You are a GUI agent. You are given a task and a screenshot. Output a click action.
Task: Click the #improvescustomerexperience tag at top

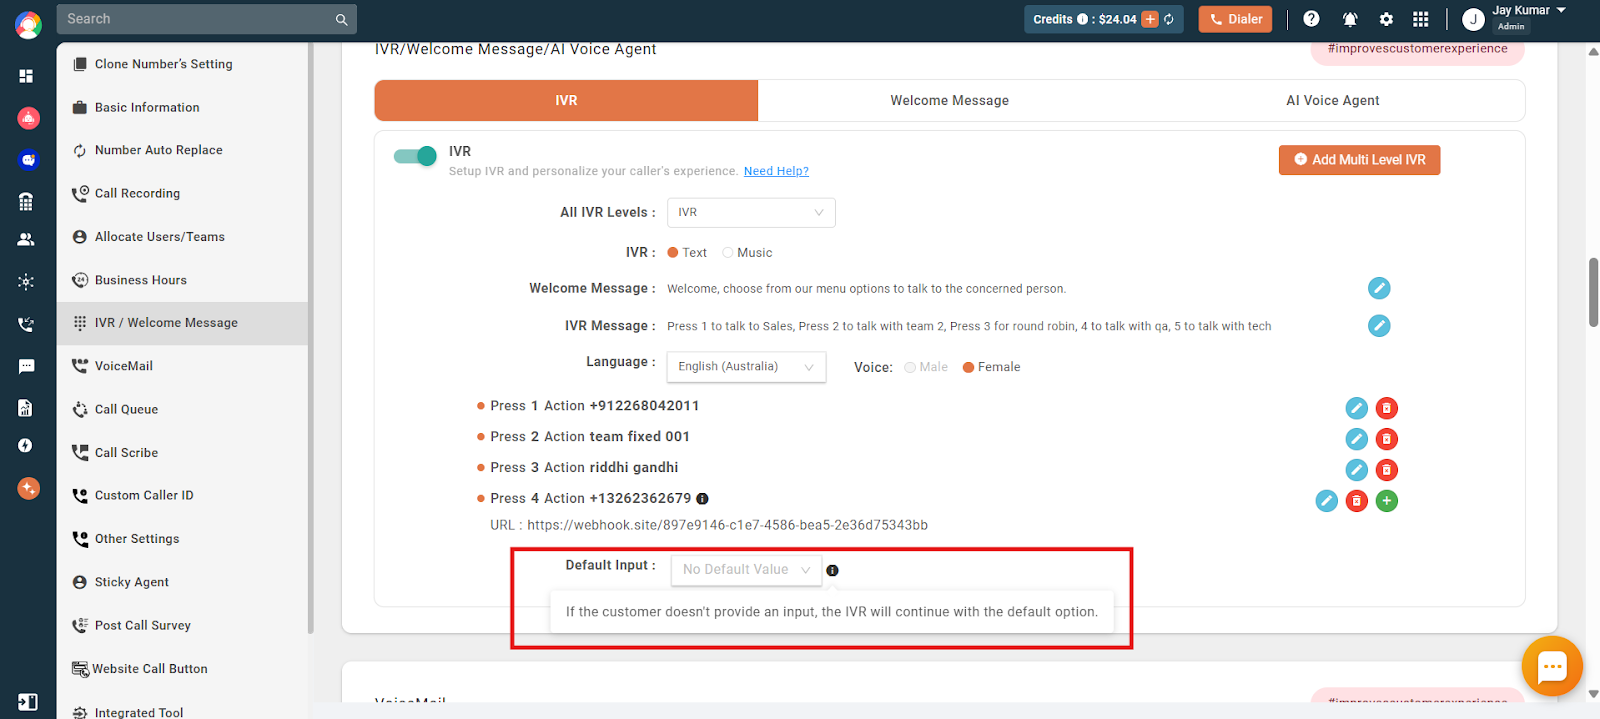click(x=1417, y=49)
